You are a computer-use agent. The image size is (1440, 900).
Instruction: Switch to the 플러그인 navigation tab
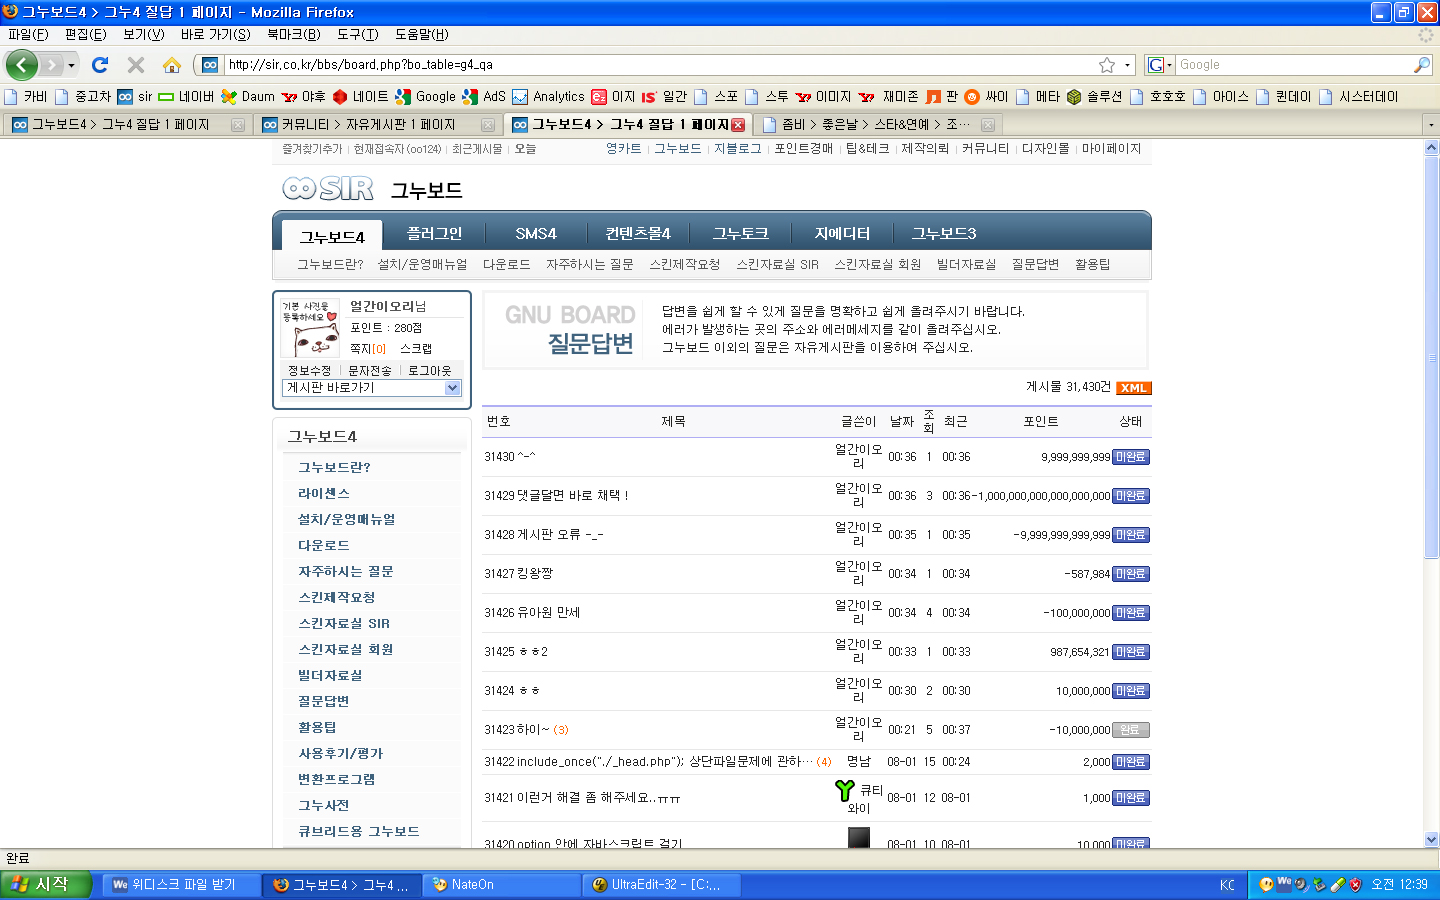(x=434, y=233)
